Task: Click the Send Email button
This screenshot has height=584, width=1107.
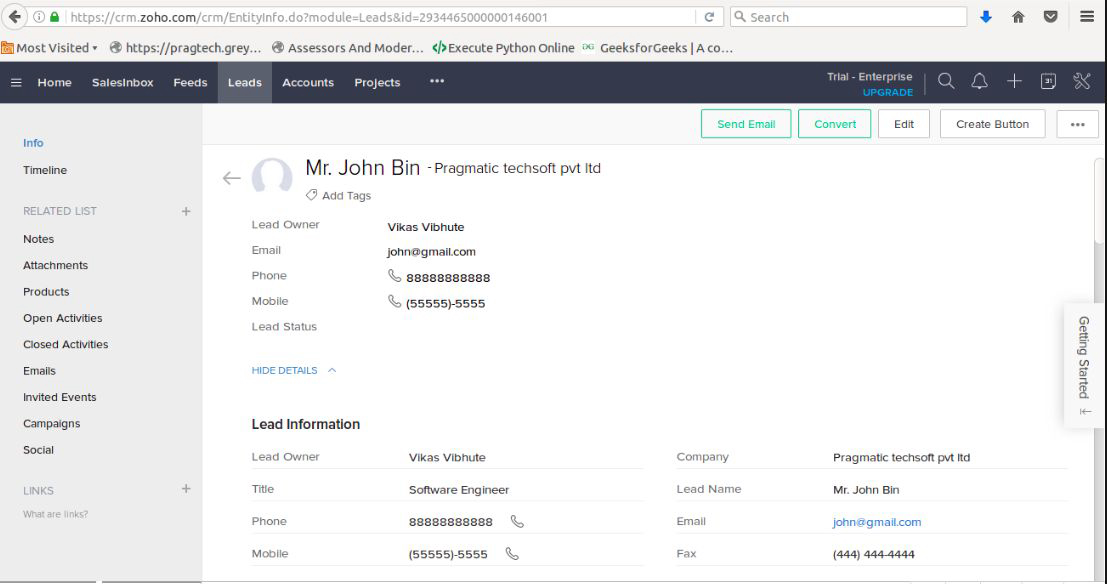Action: click(746, 124)
